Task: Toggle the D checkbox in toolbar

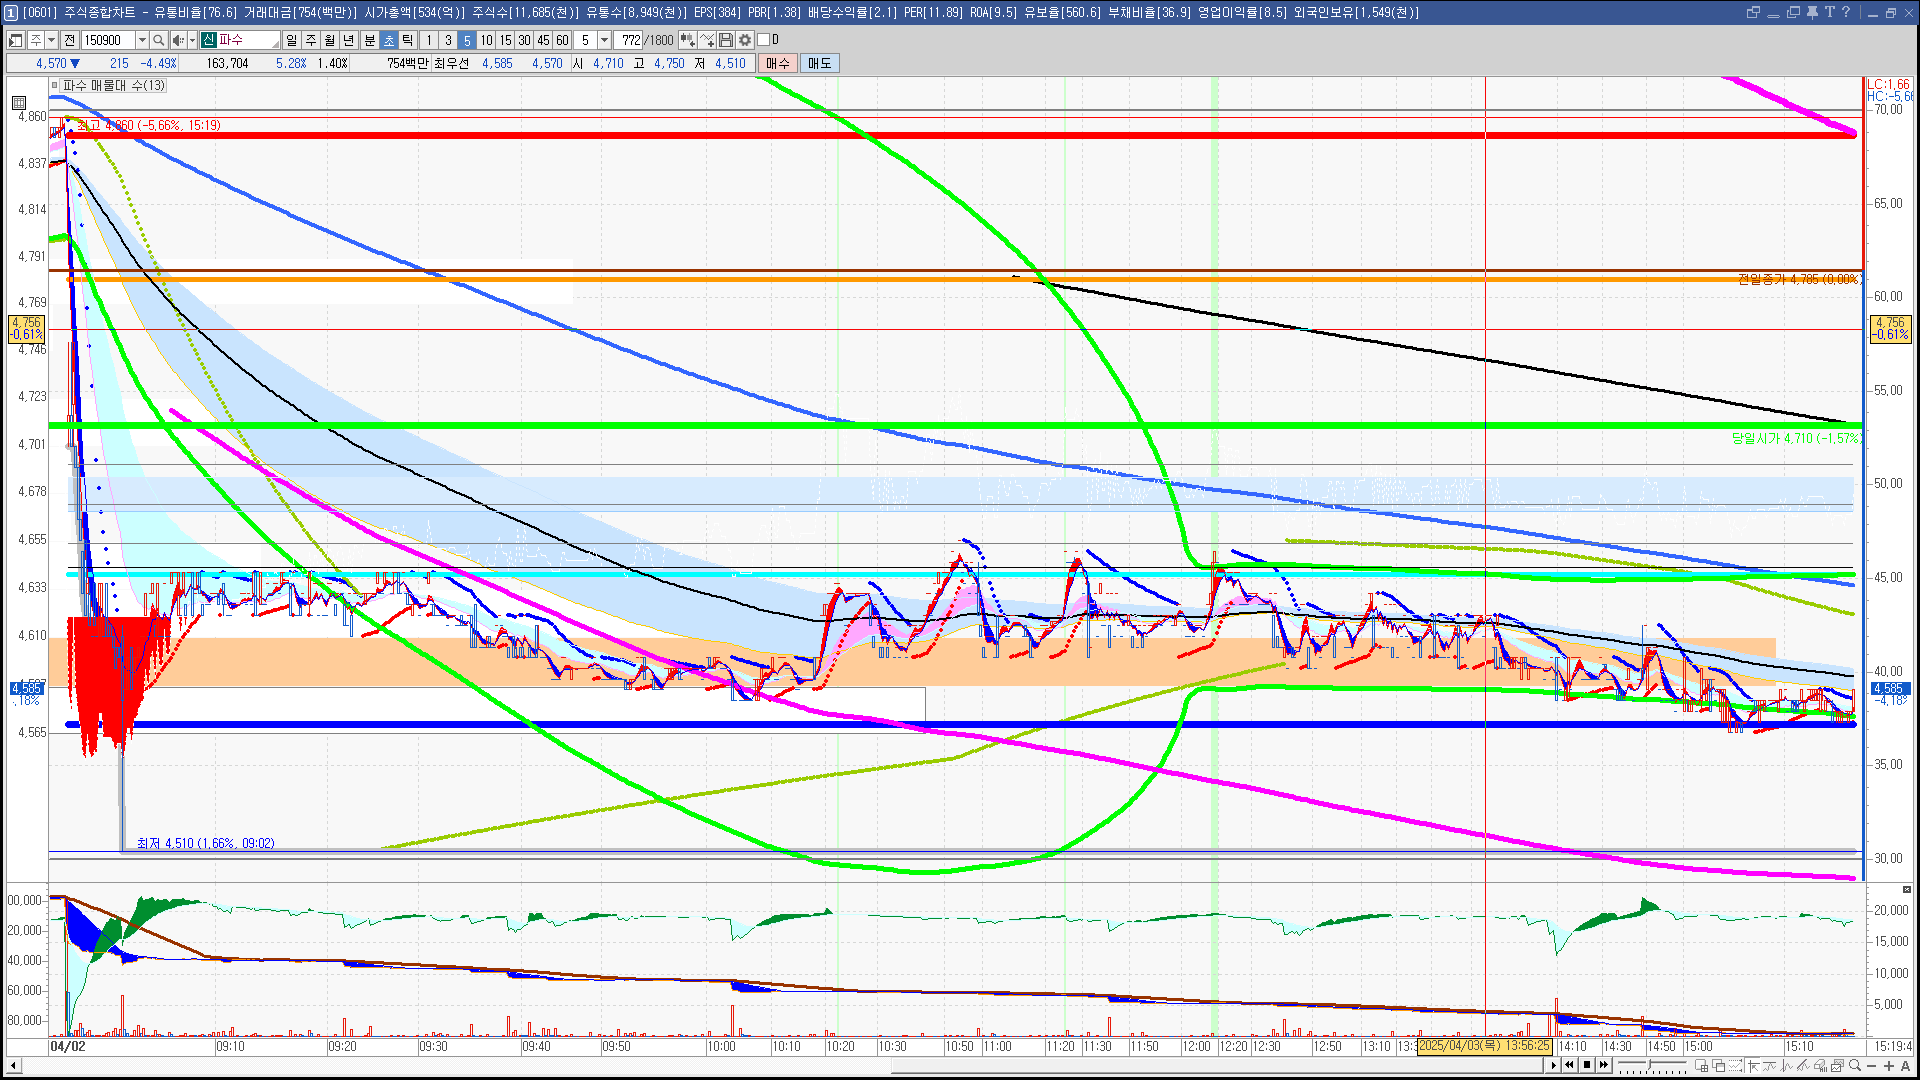Action: (764, 40)
